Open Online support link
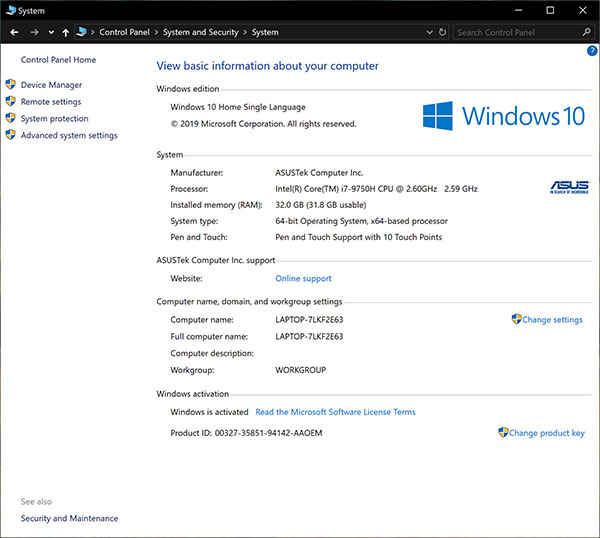Image resolution: width=600 pixels, height=538 pixels. pos(303,278)
